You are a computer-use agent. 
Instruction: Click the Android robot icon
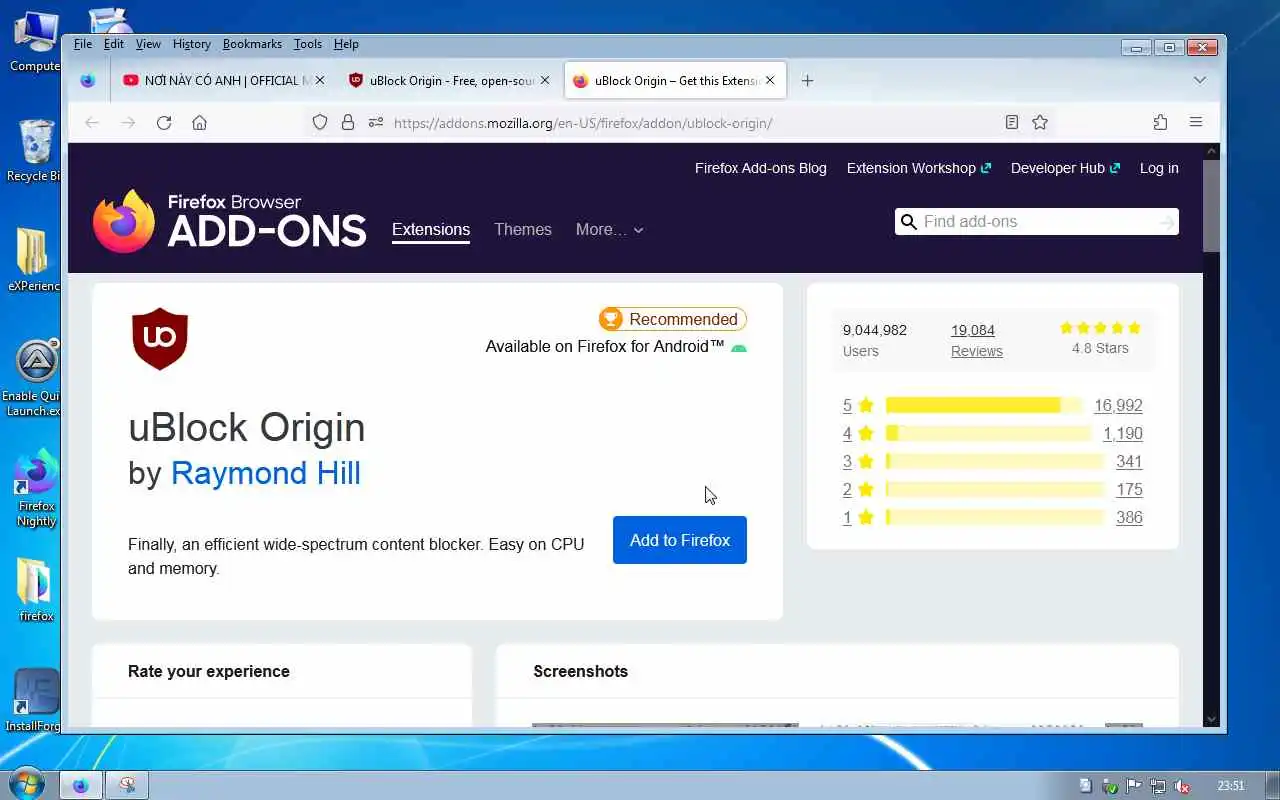coord(738,348)
